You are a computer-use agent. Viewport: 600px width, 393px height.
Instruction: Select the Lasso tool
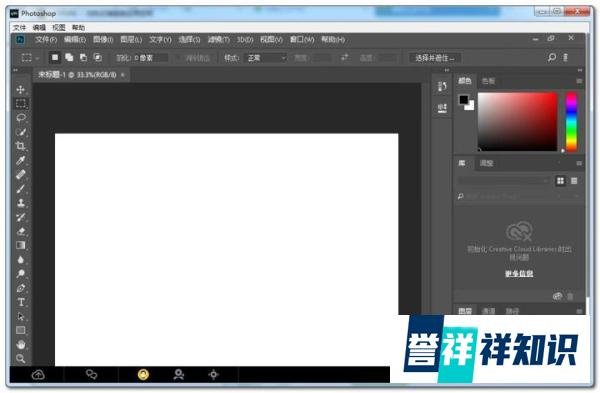click(x=21, y=117)
